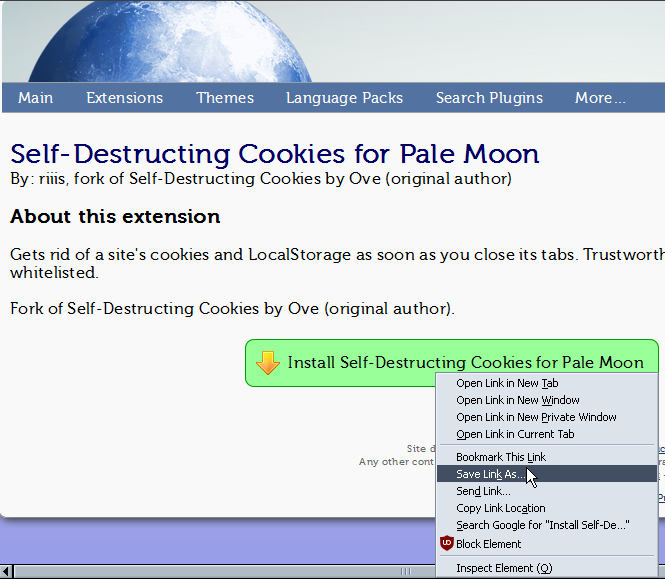Image resolution: width=665 pixels, height=579 pixels.
Task: Select Inspect Element (Q)
Action: 547,568
